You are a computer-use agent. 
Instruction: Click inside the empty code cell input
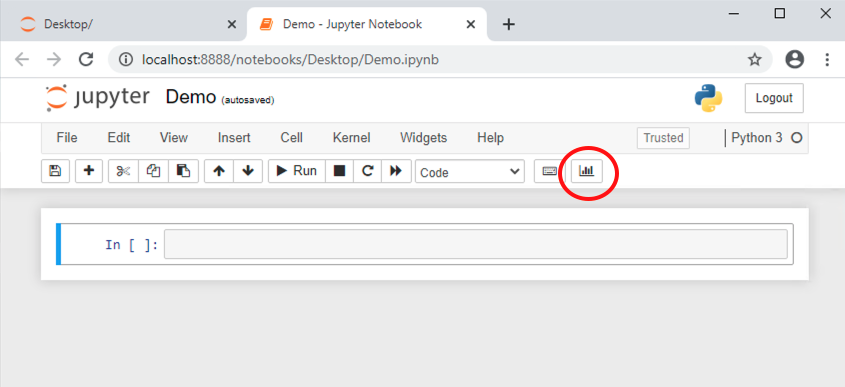pos(475,244)
